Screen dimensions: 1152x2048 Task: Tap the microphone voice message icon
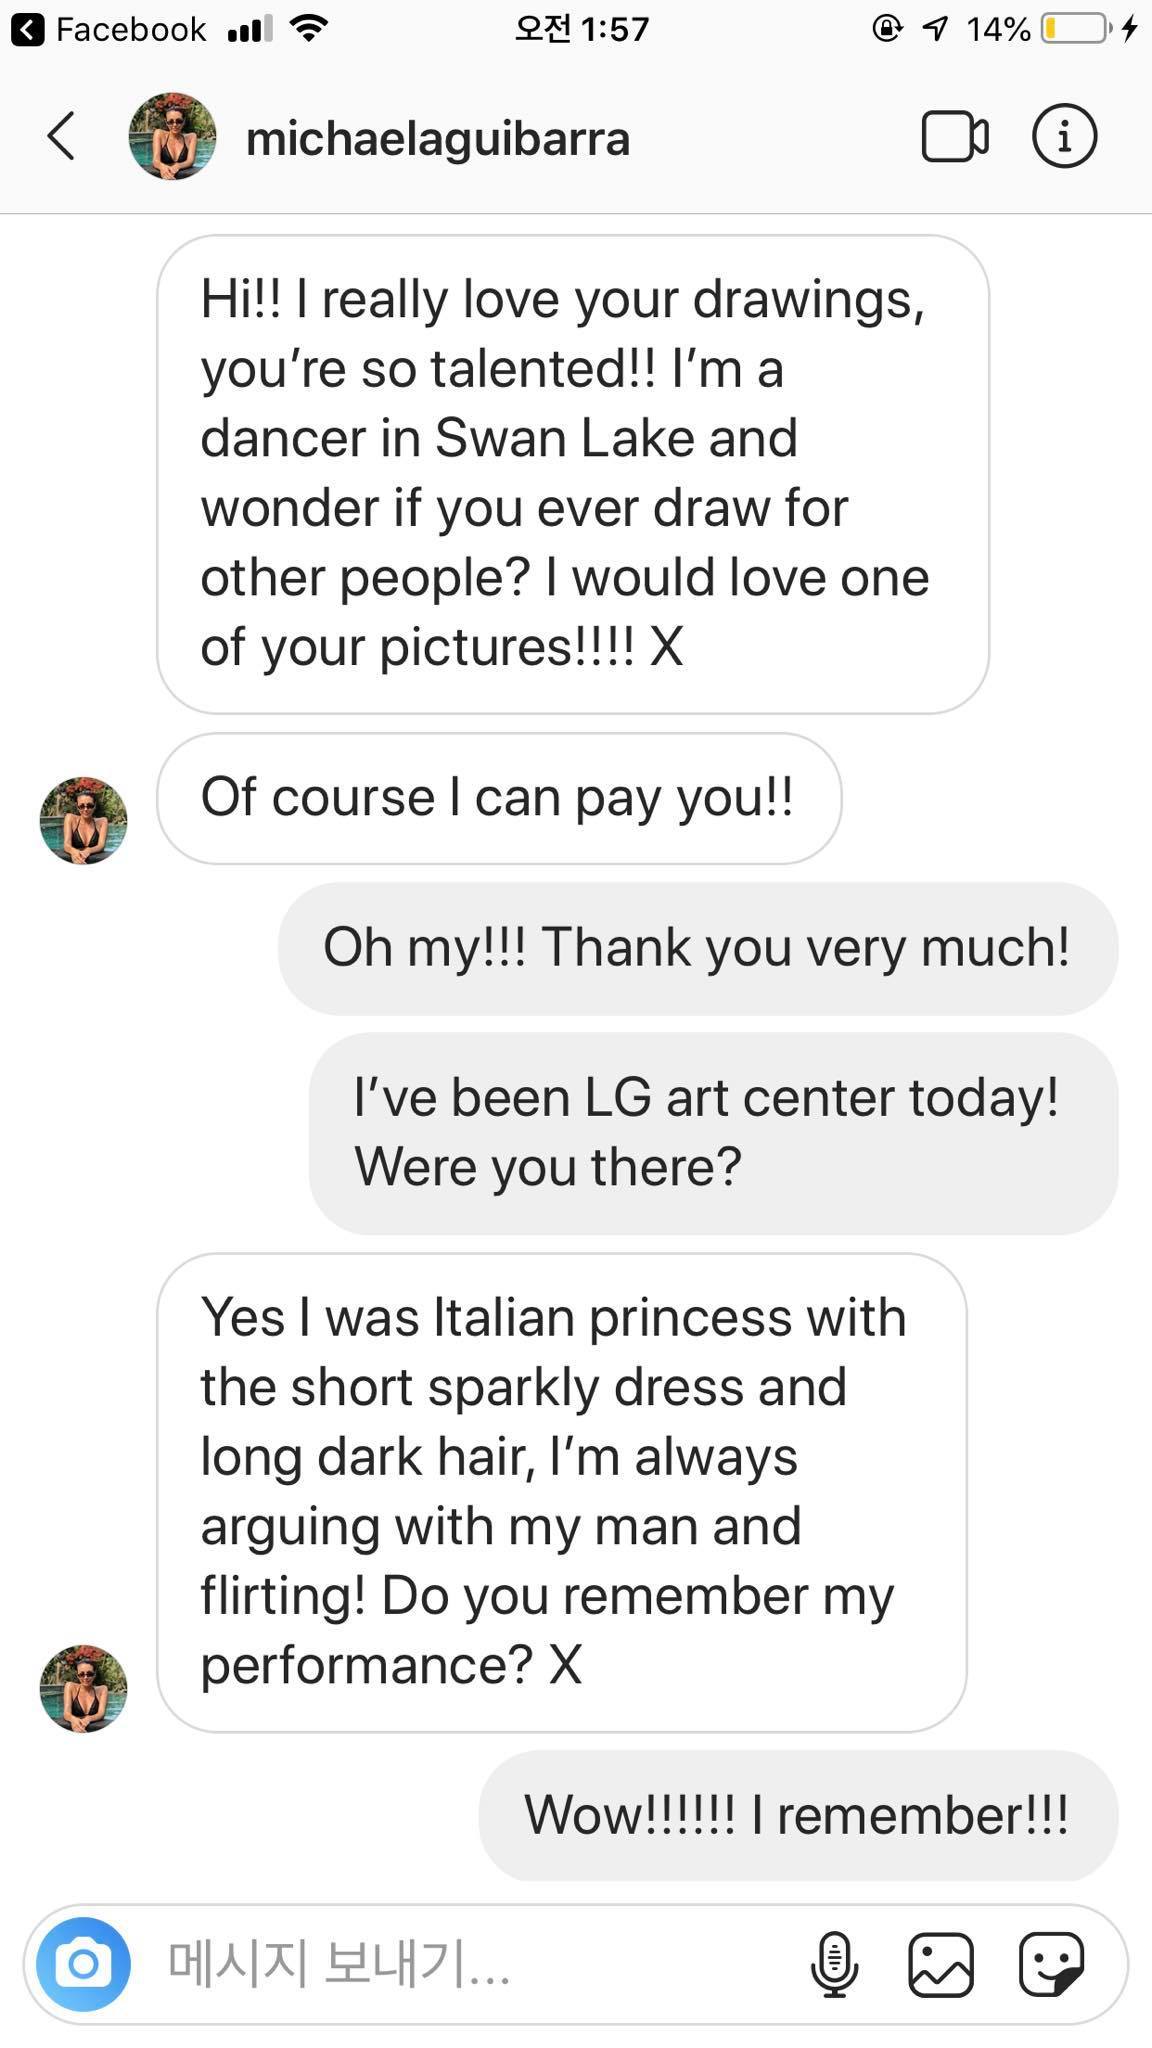coord(834,1965)
